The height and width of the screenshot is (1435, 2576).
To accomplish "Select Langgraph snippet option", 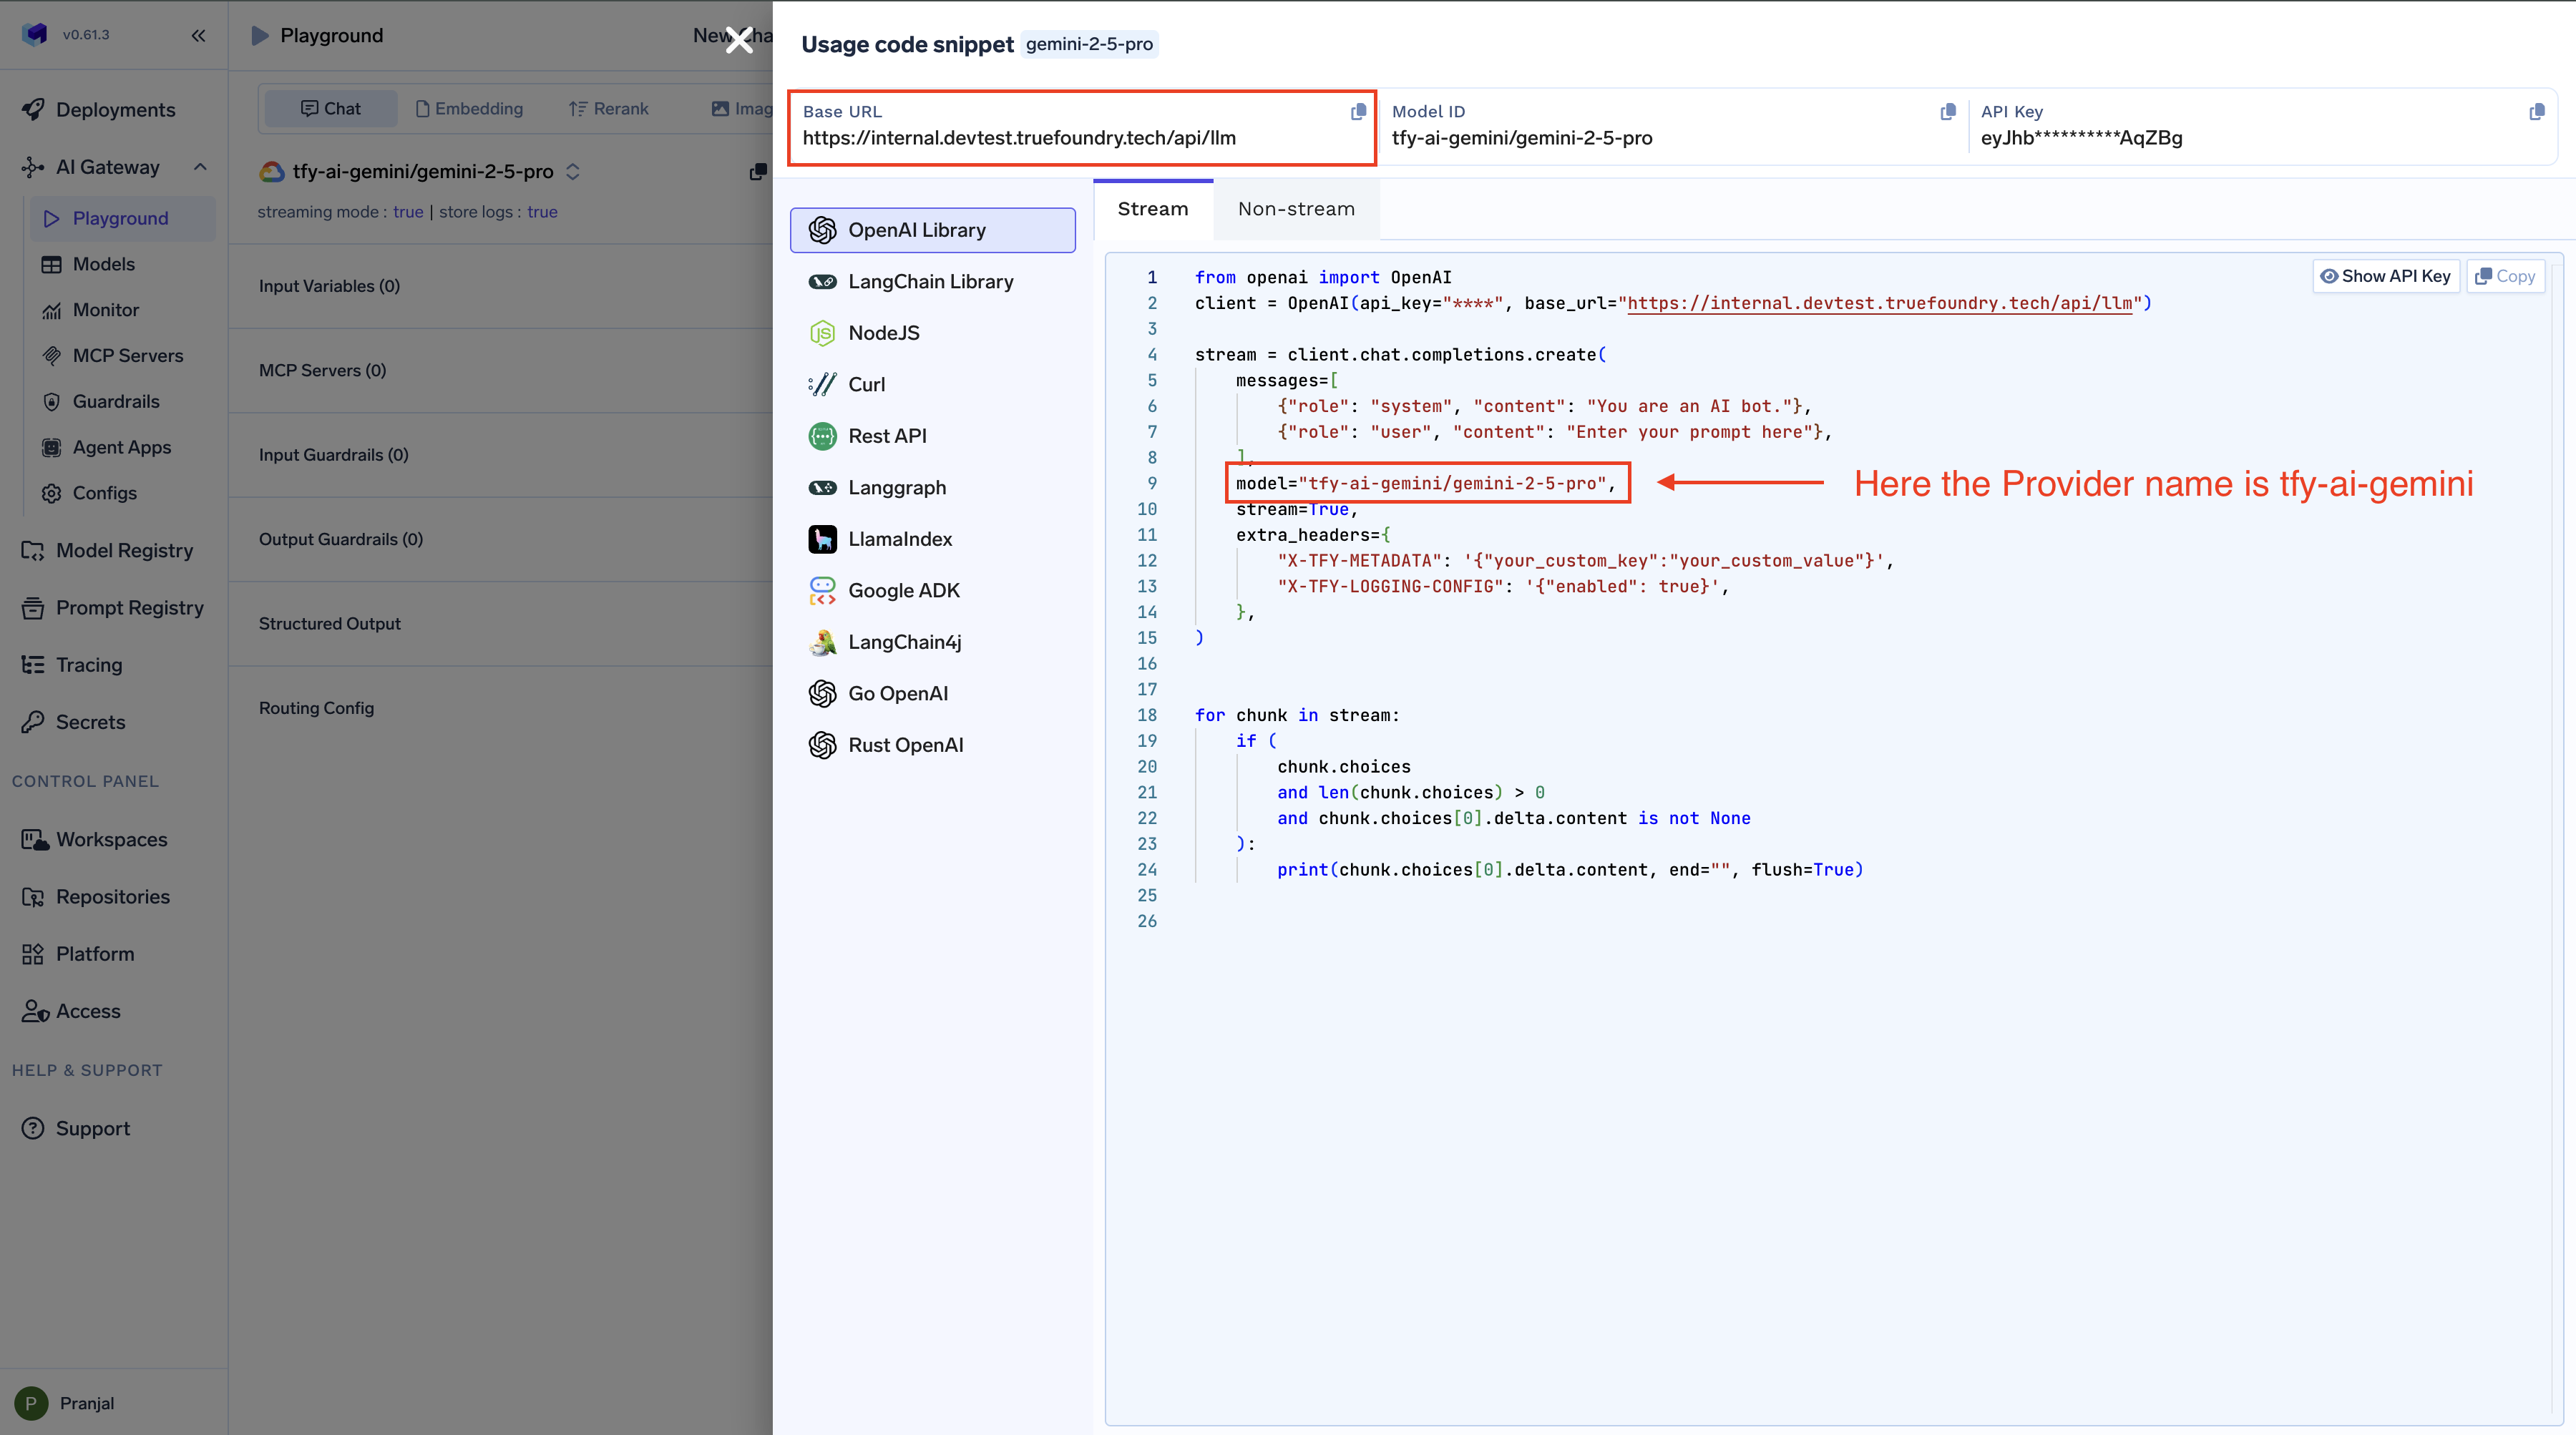I will (x=932, y=487).
